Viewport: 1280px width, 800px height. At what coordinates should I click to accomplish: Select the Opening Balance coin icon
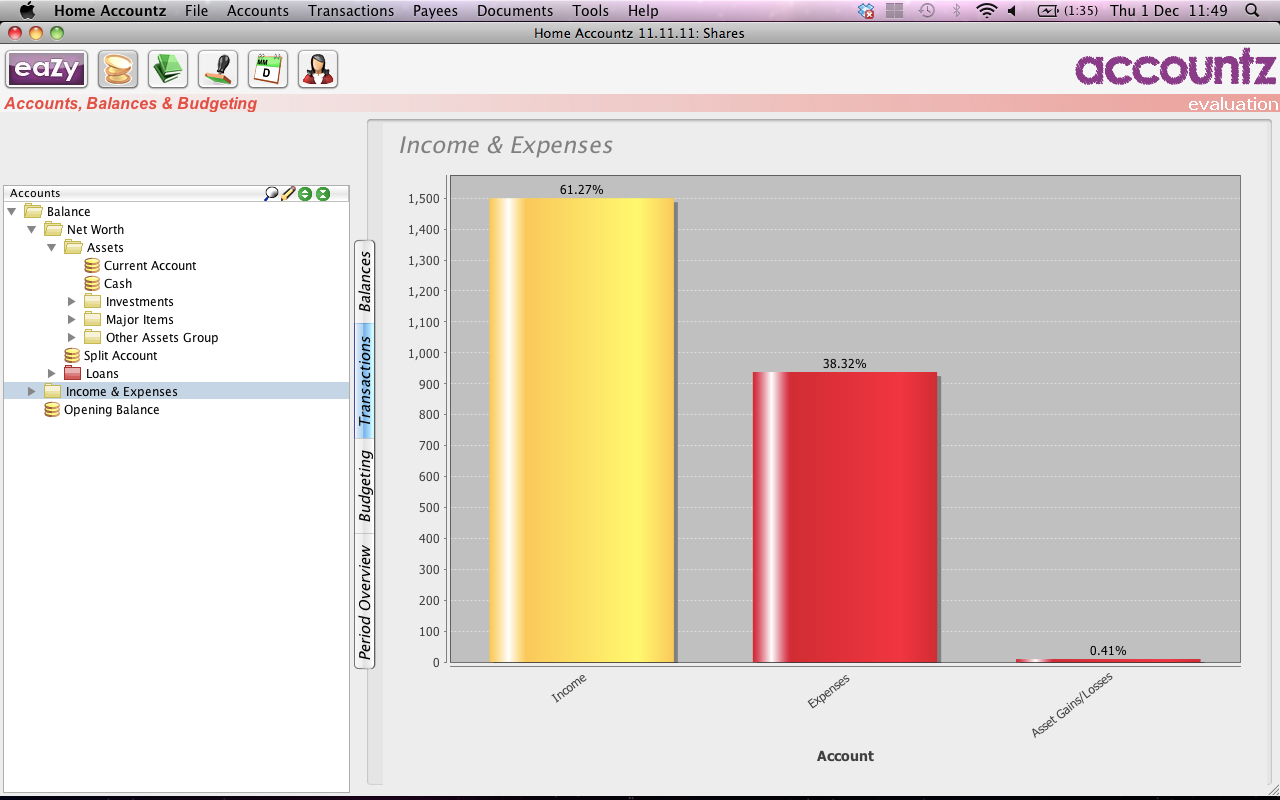click(52, 409)
